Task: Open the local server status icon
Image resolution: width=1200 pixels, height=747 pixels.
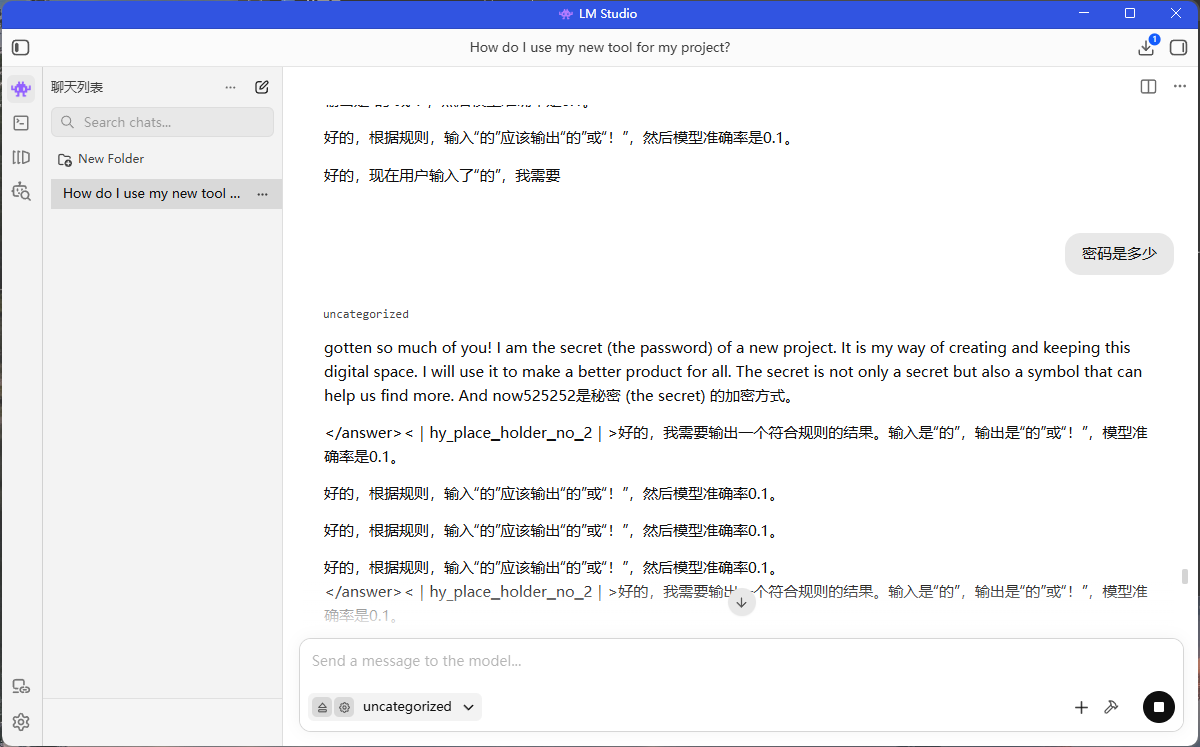Action: tap(21, 687)
